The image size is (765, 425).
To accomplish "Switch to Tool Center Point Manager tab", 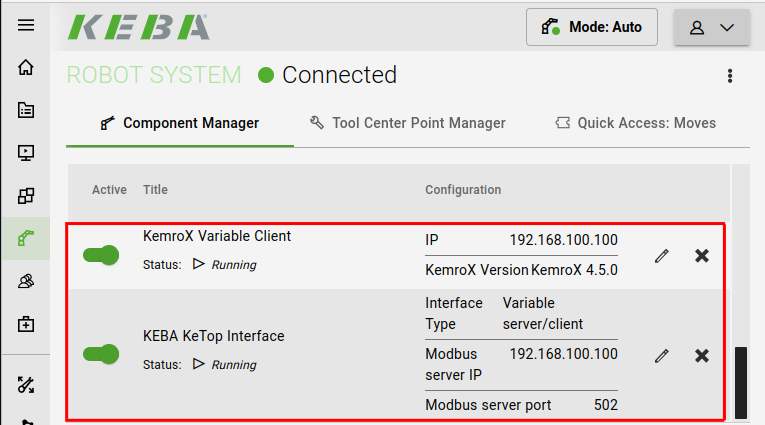I will tap(407, 123).
